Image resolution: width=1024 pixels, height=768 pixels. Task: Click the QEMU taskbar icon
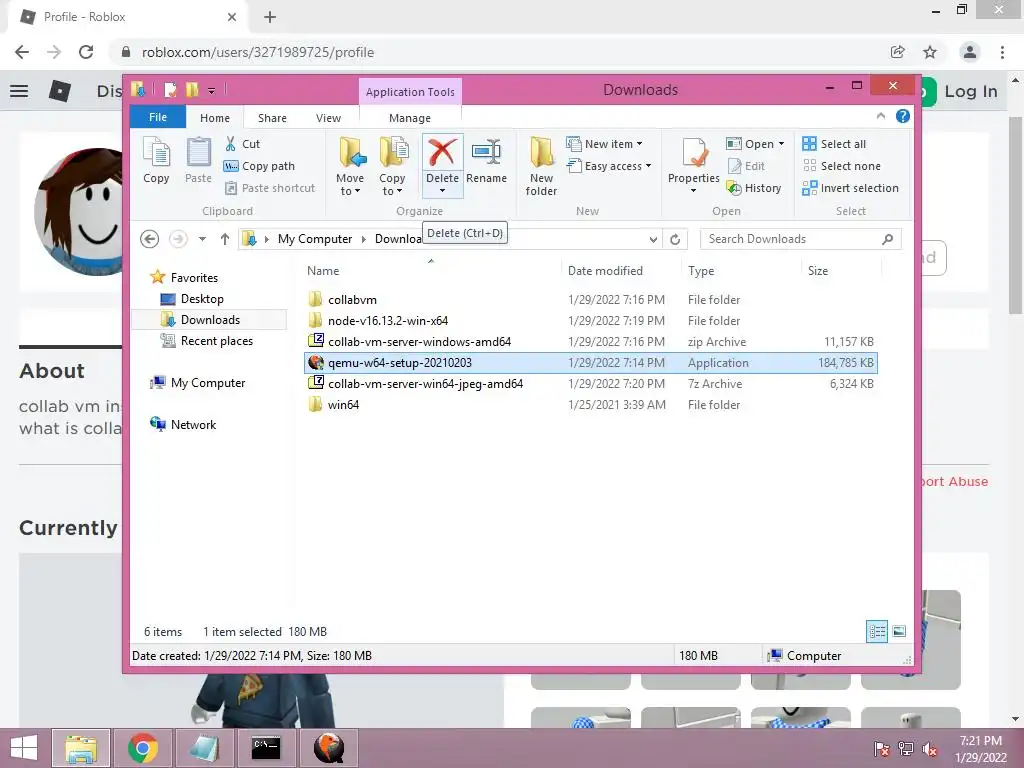(328, 748)
